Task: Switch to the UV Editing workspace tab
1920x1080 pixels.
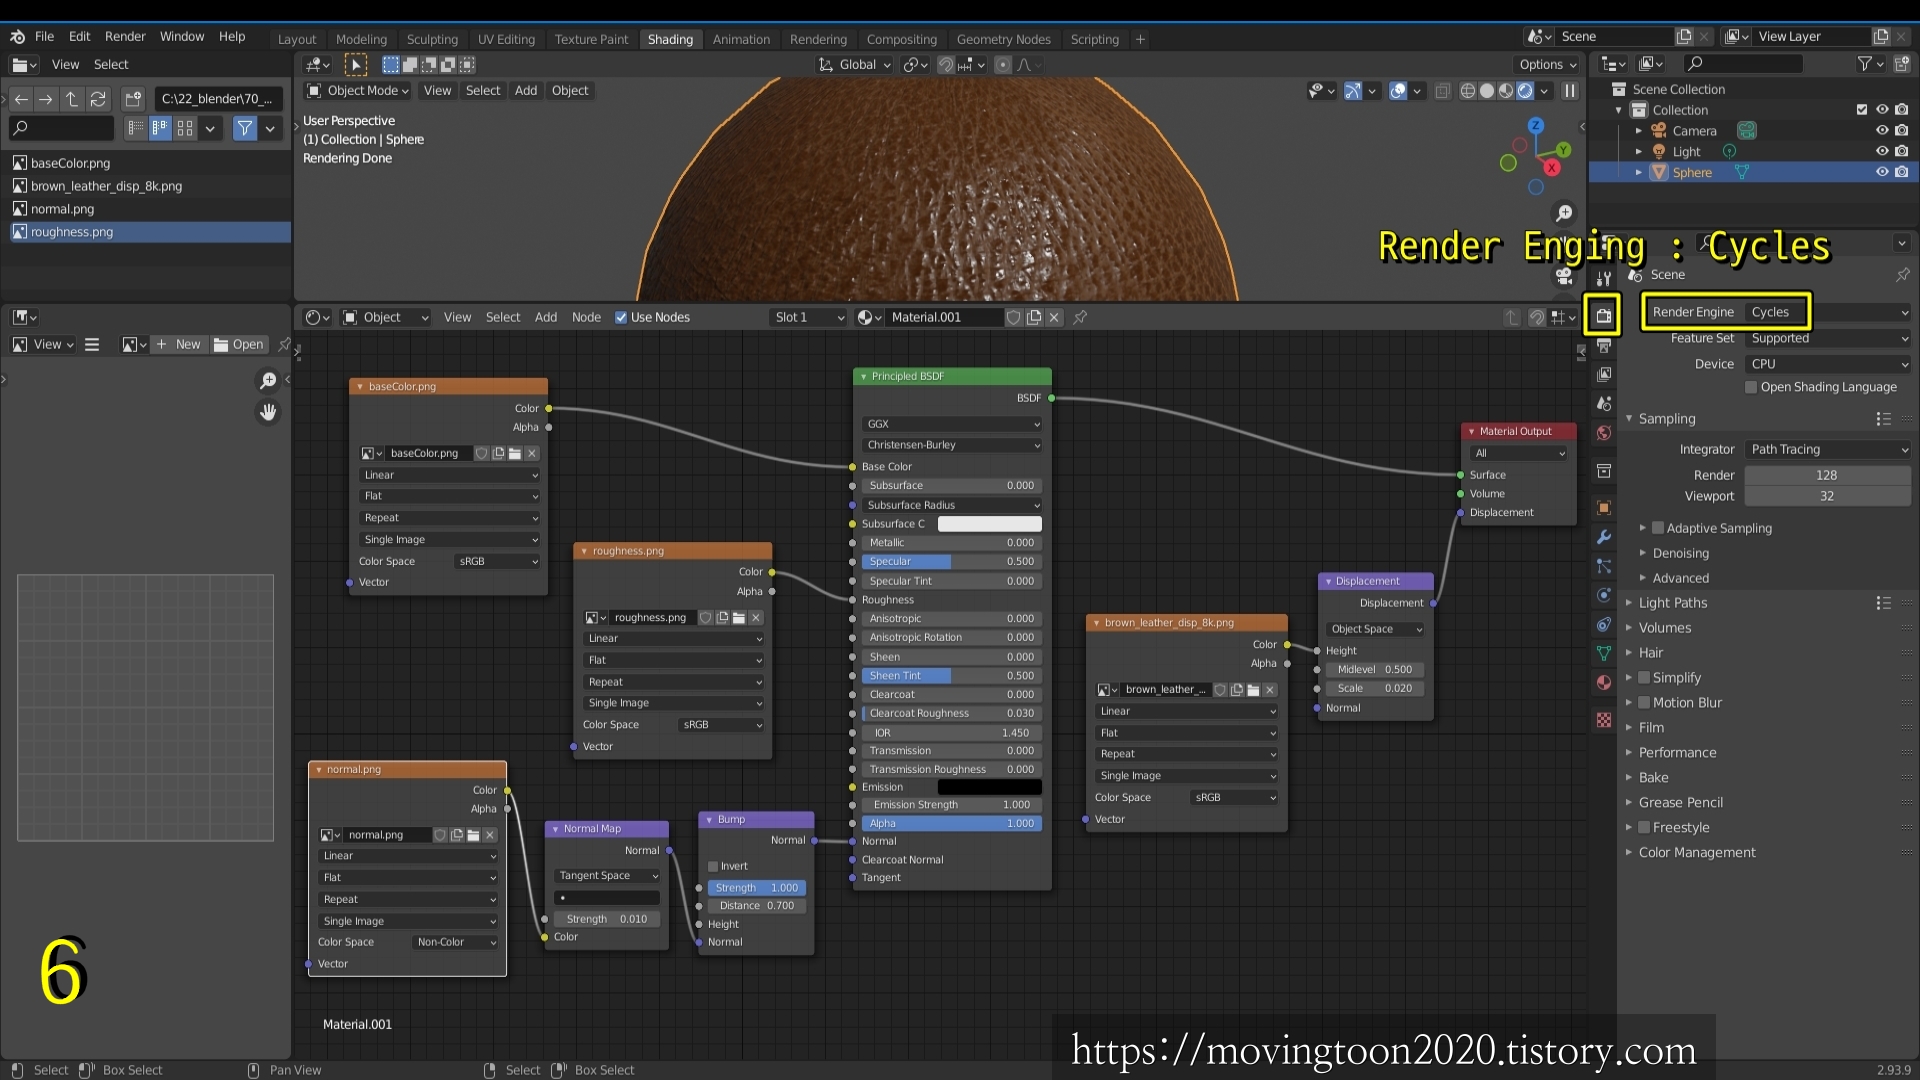Action: pos(506,39)
